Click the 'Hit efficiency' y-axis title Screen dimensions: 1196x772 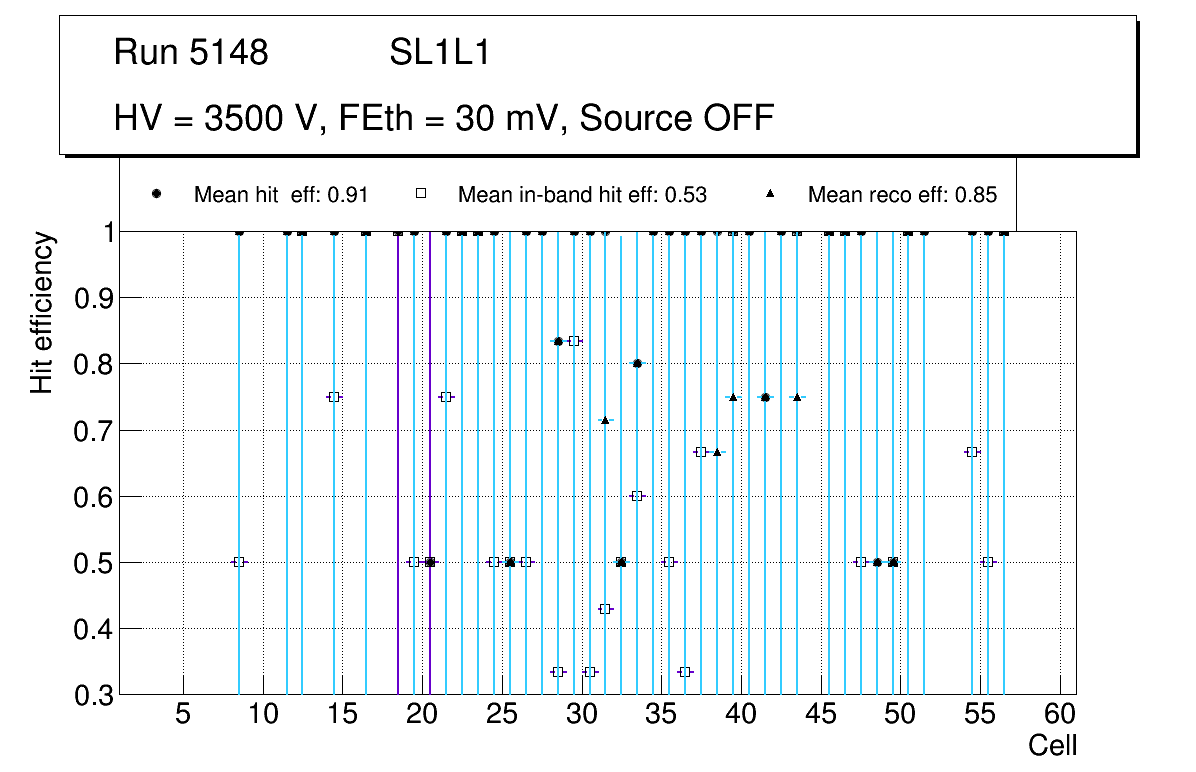tap(41, 313)
